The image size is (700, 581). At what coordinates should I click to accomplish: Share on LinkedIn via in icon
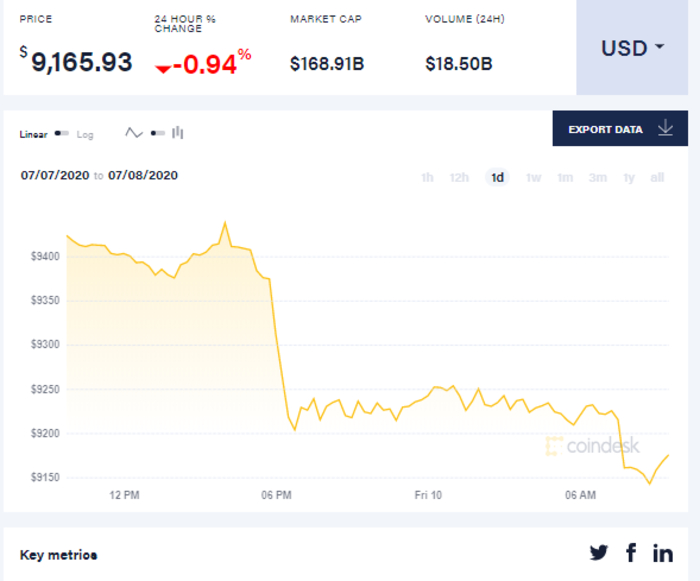(663, 552)
